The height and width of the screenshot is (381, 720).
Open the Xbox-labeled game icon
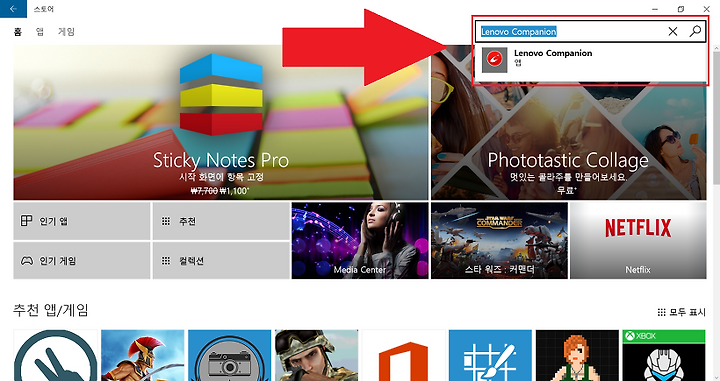point(664,355)
